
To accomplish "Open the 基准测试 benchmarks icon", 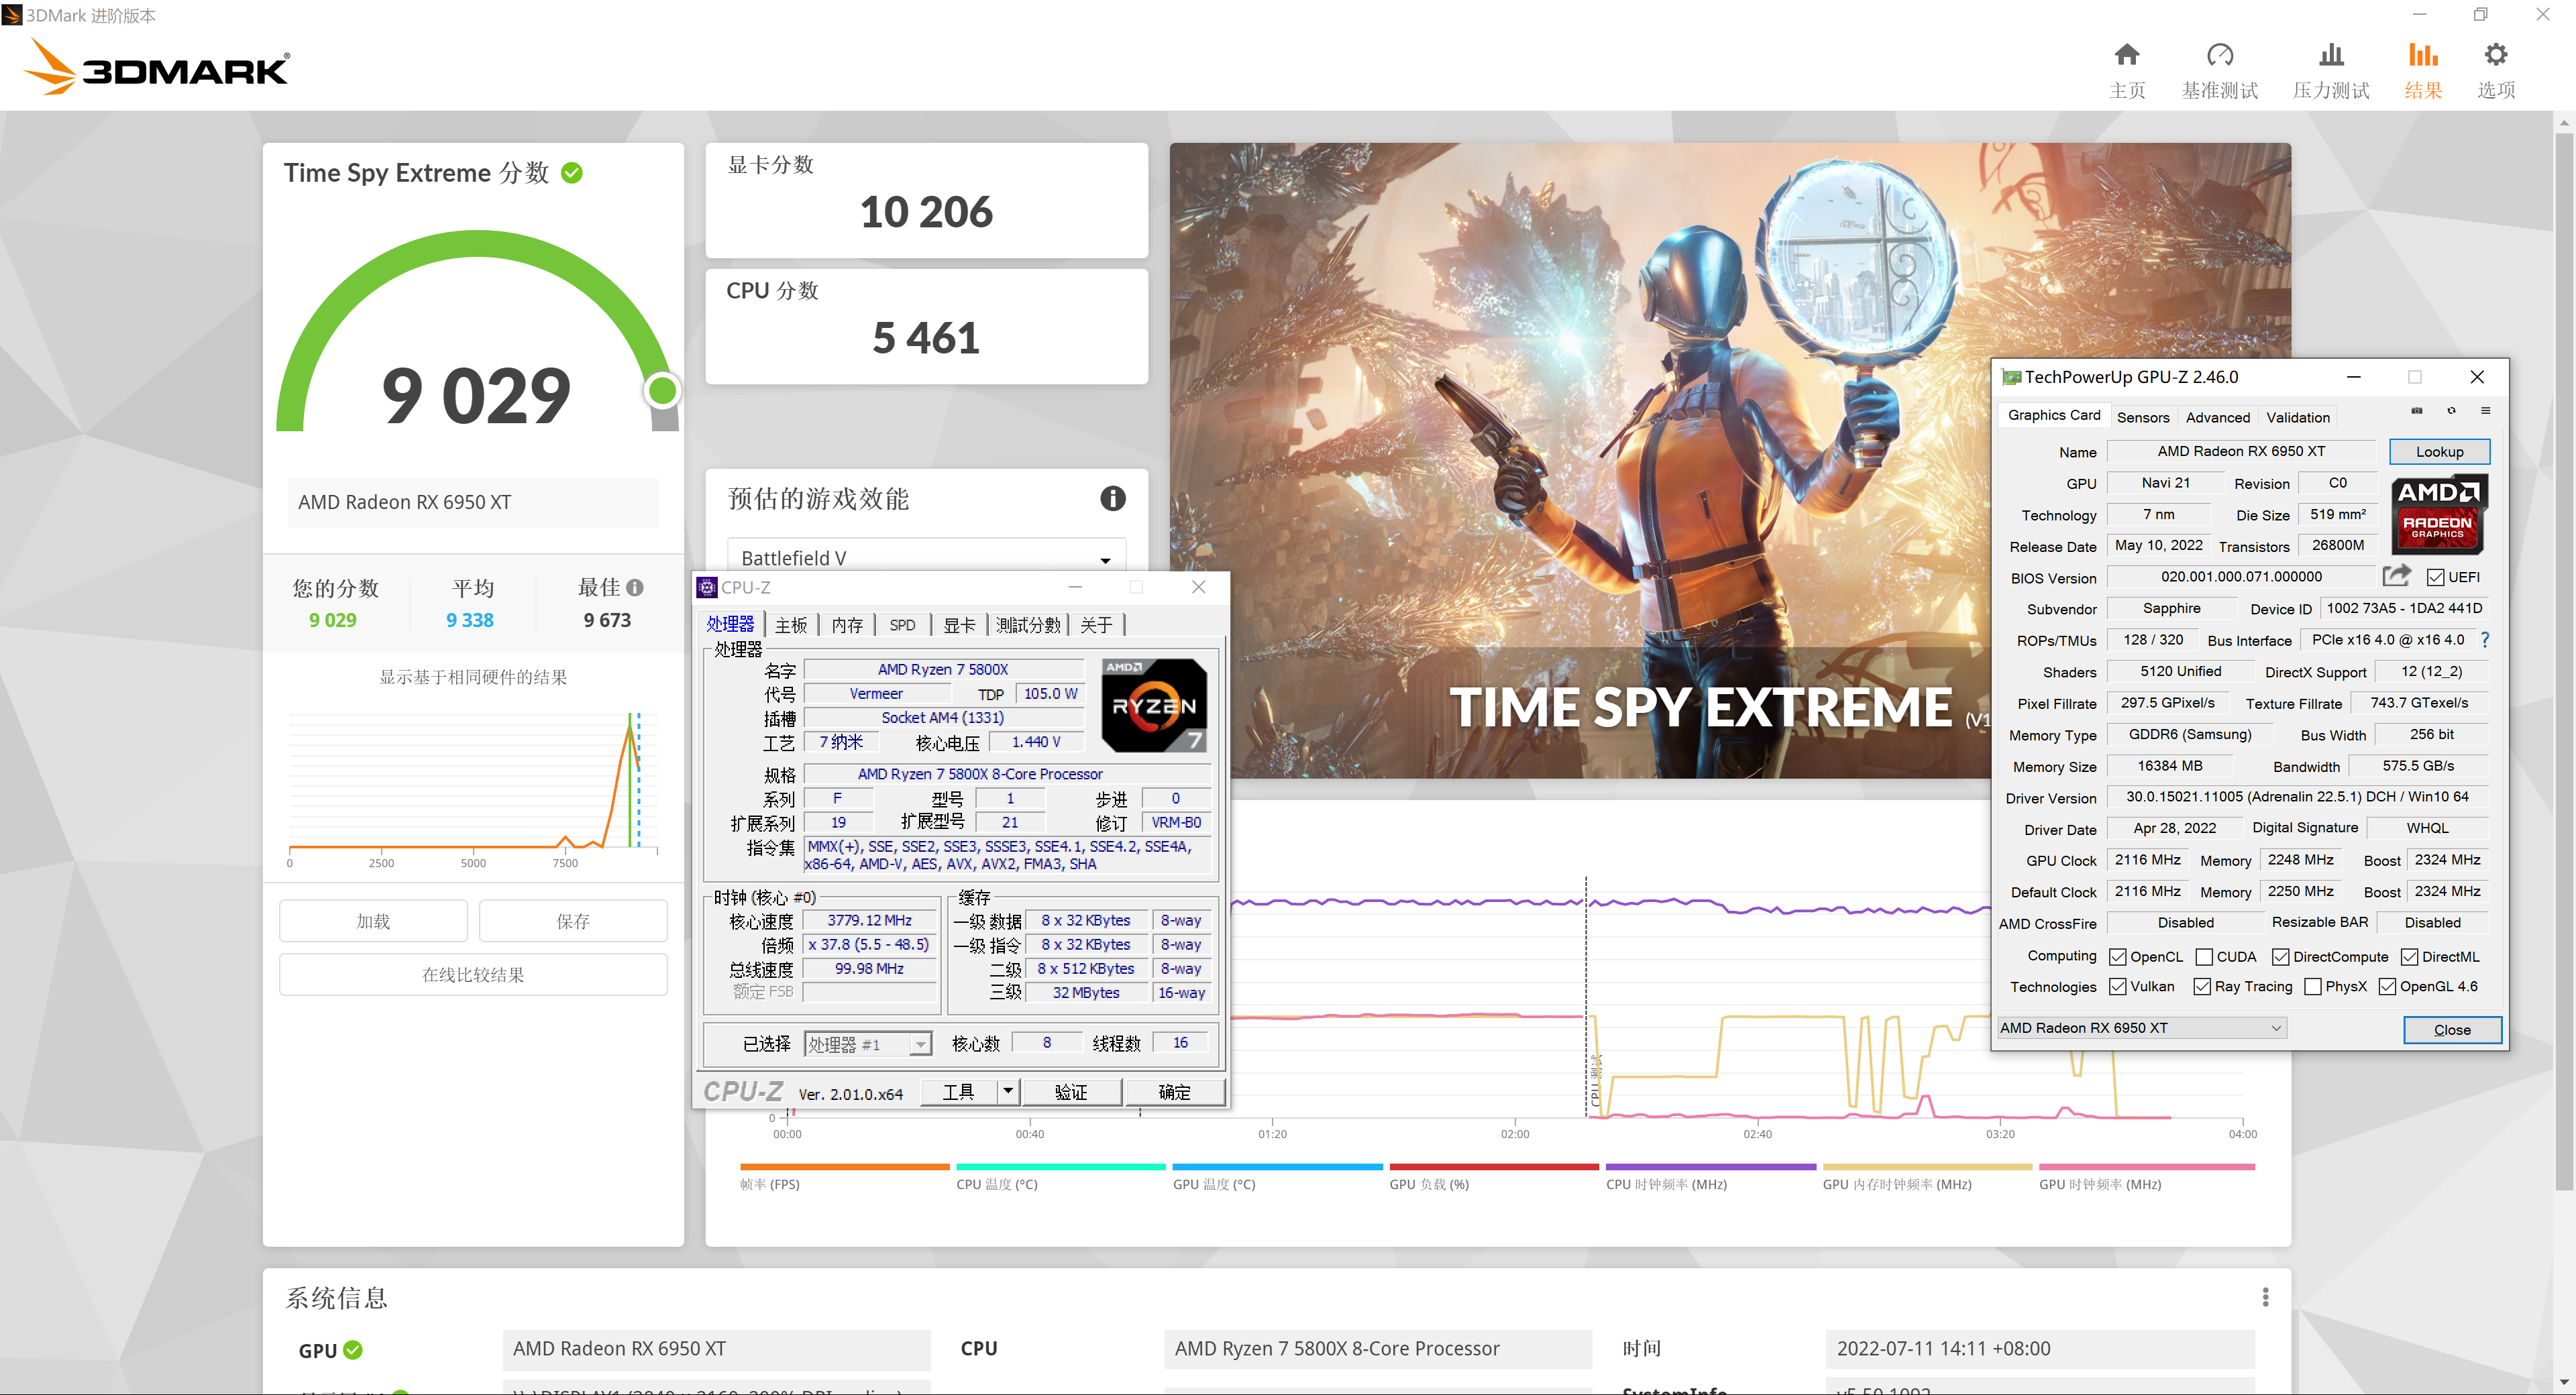I will (2219, 55).
